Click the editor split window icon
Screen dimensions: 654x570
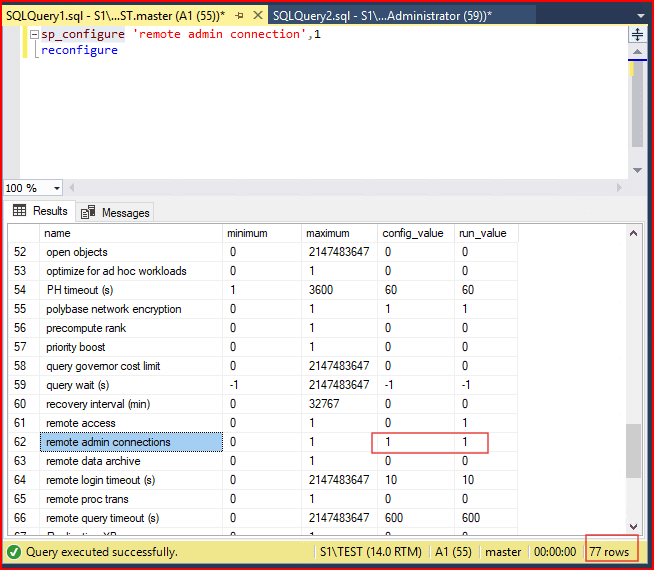(637, 34)
